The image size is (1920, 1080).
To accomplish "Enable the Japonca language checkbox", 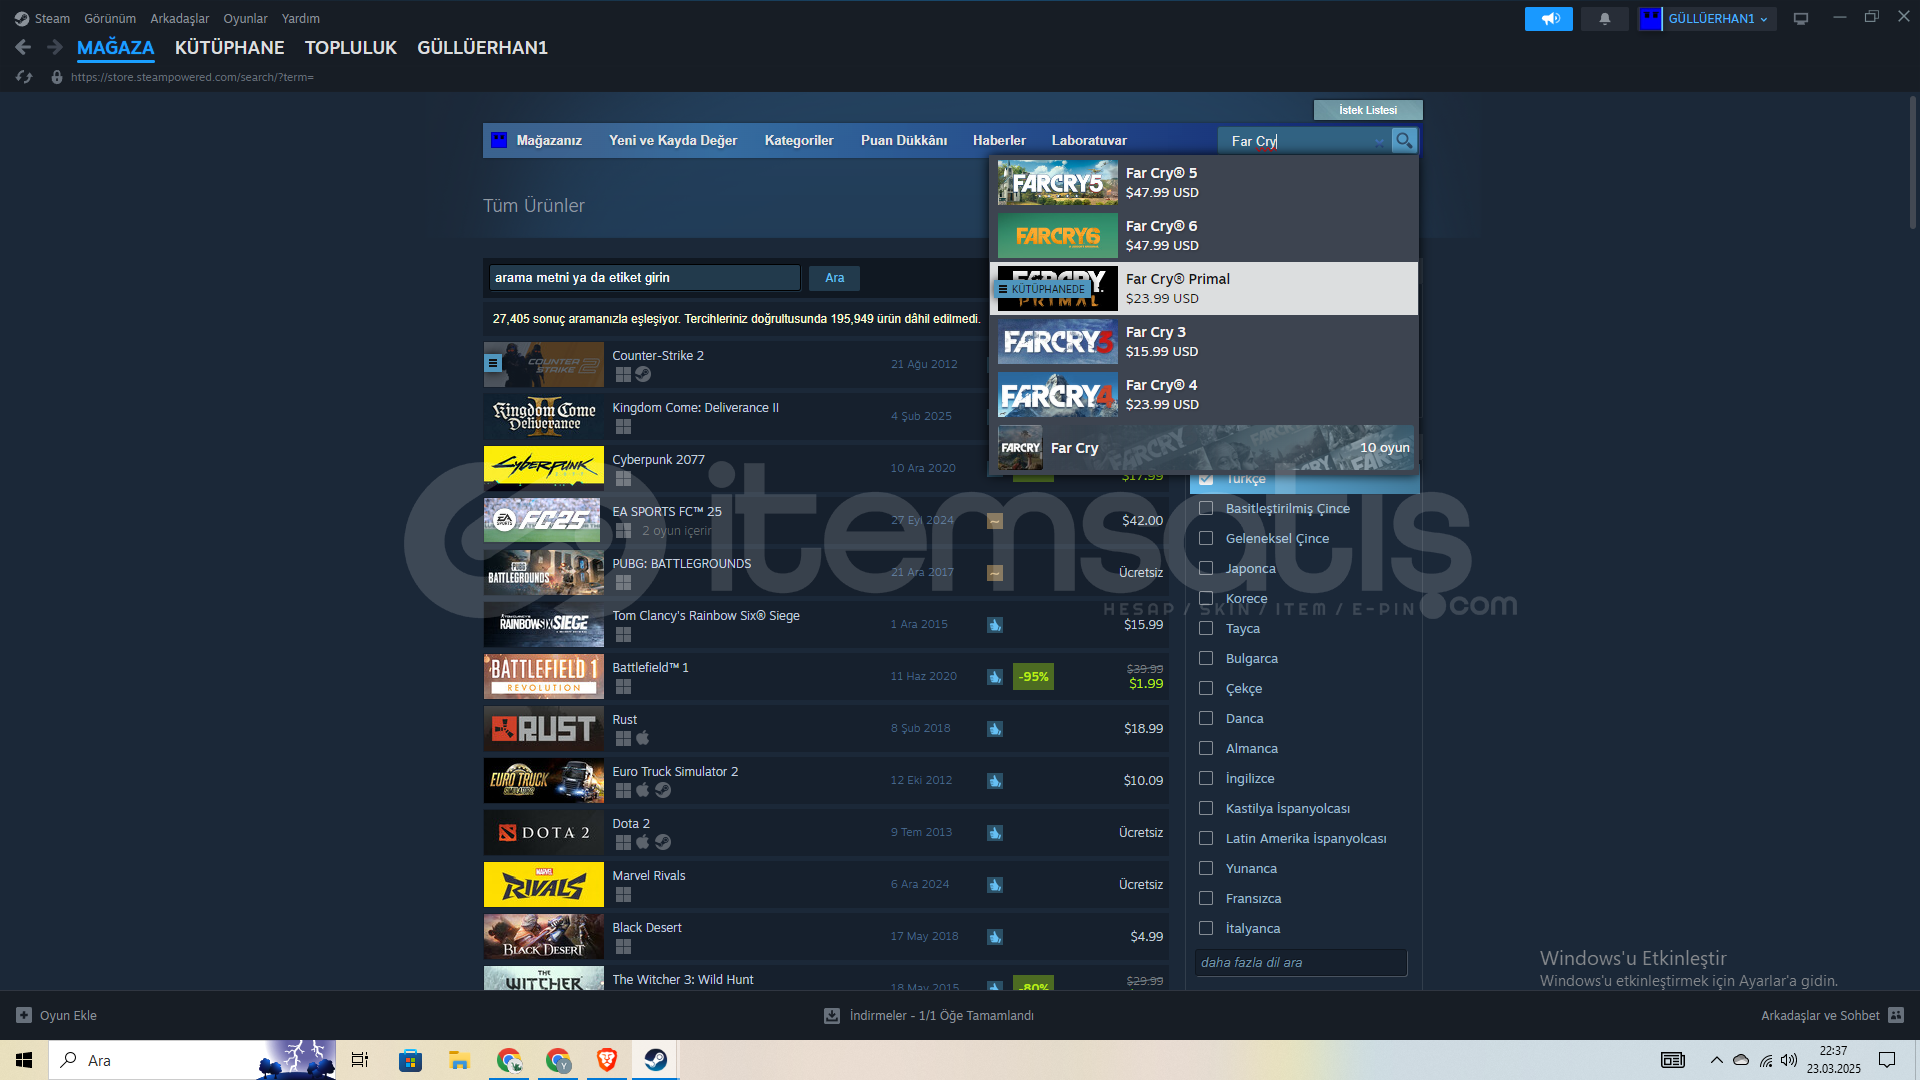I will [1206, 568].
